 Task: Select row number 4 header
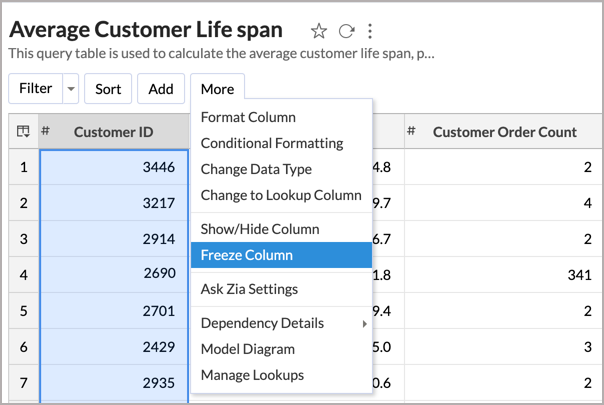click(23, 275)
